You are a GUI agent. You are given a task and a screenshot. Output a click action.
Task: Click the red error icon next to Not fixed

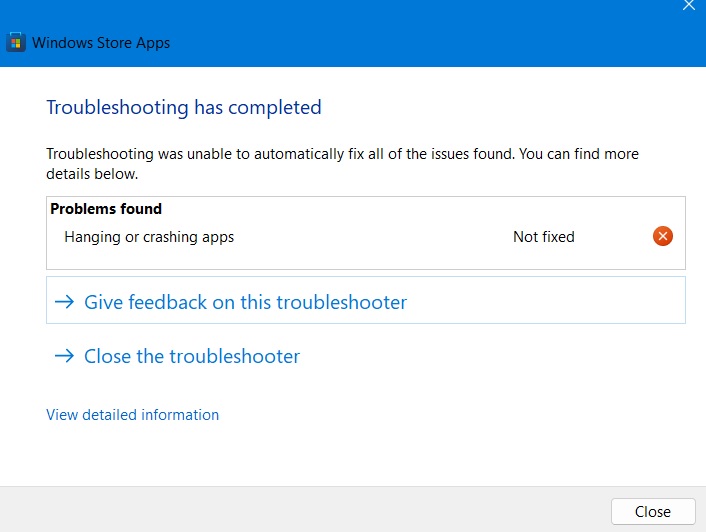point(663,236)
